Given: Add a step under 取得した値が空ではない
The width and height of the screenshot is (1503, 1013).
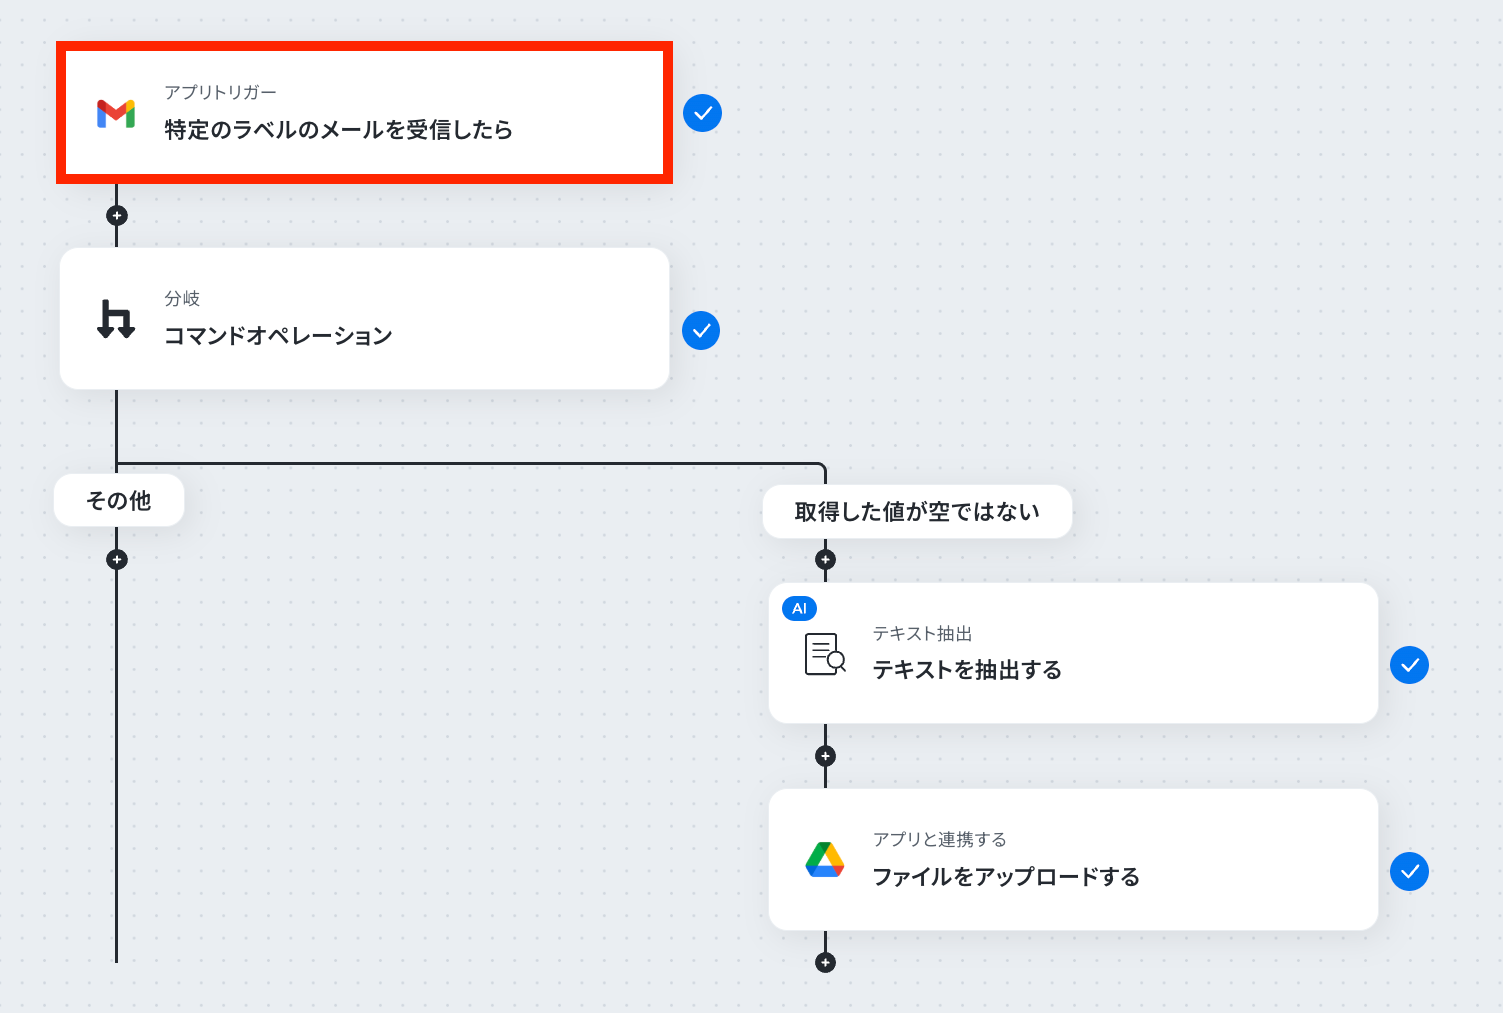Looking at the screenshot, I should 825,559.
